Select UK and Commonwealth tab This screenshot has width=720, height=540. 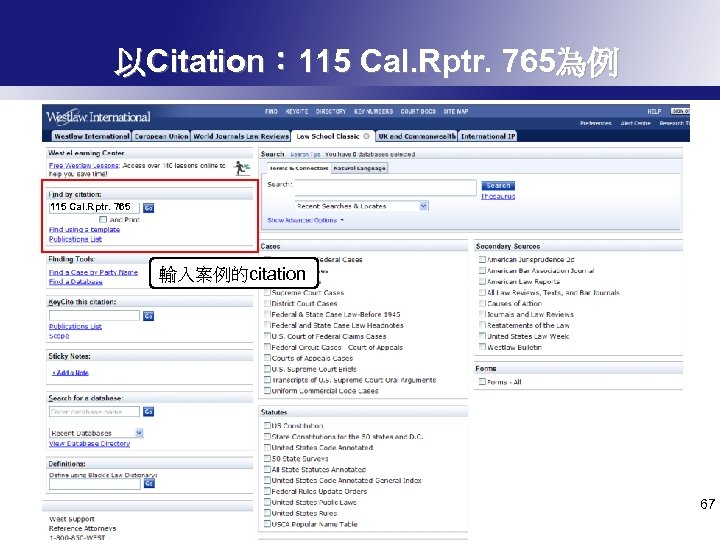tap(416, 136)
